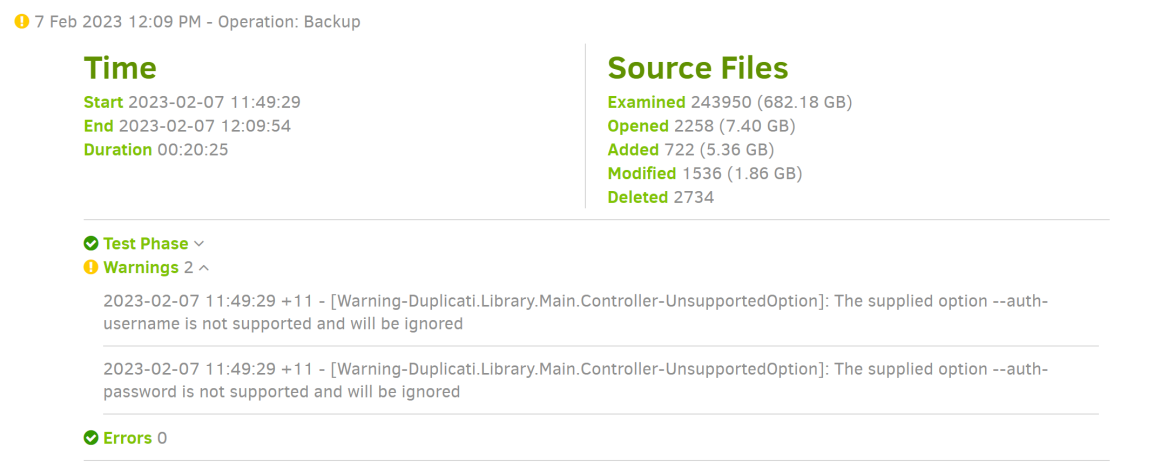Select the --auth-password unsupported option warning
Image resolution: width=1149 pixels, height=470 pixels.
tap(575, 380)
